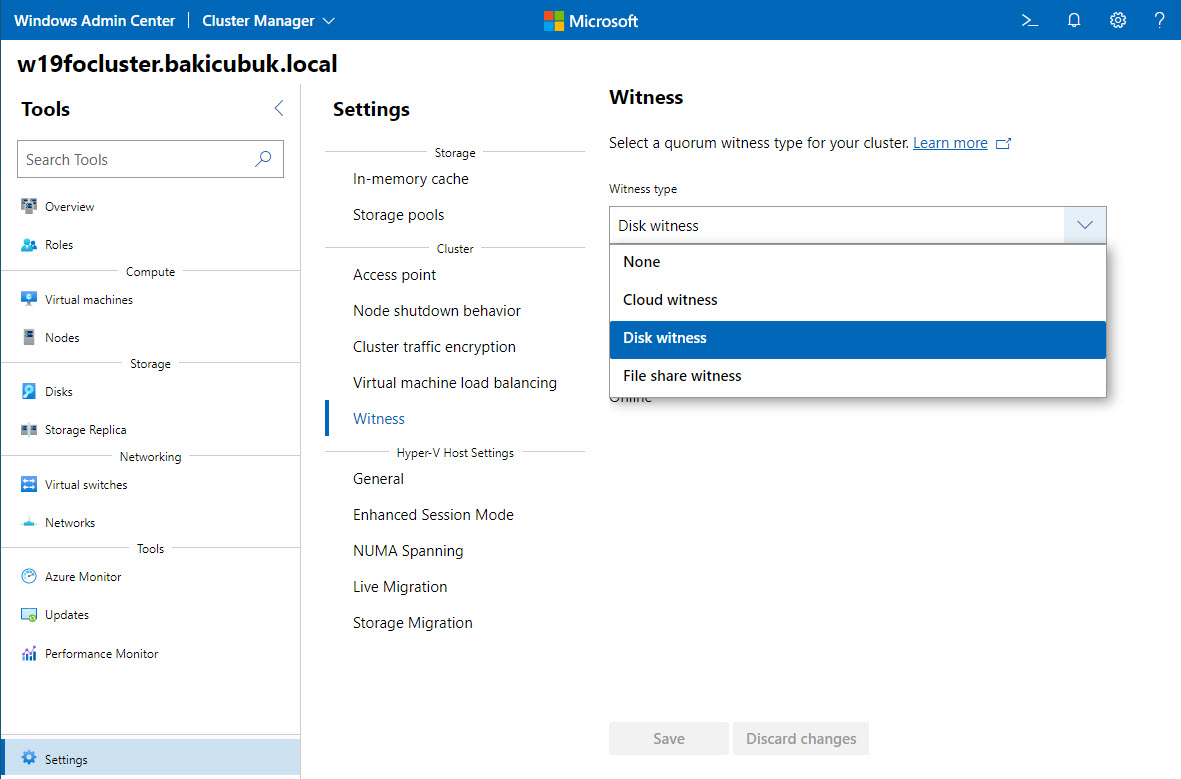Select File share witness option

tap(857, 376)
